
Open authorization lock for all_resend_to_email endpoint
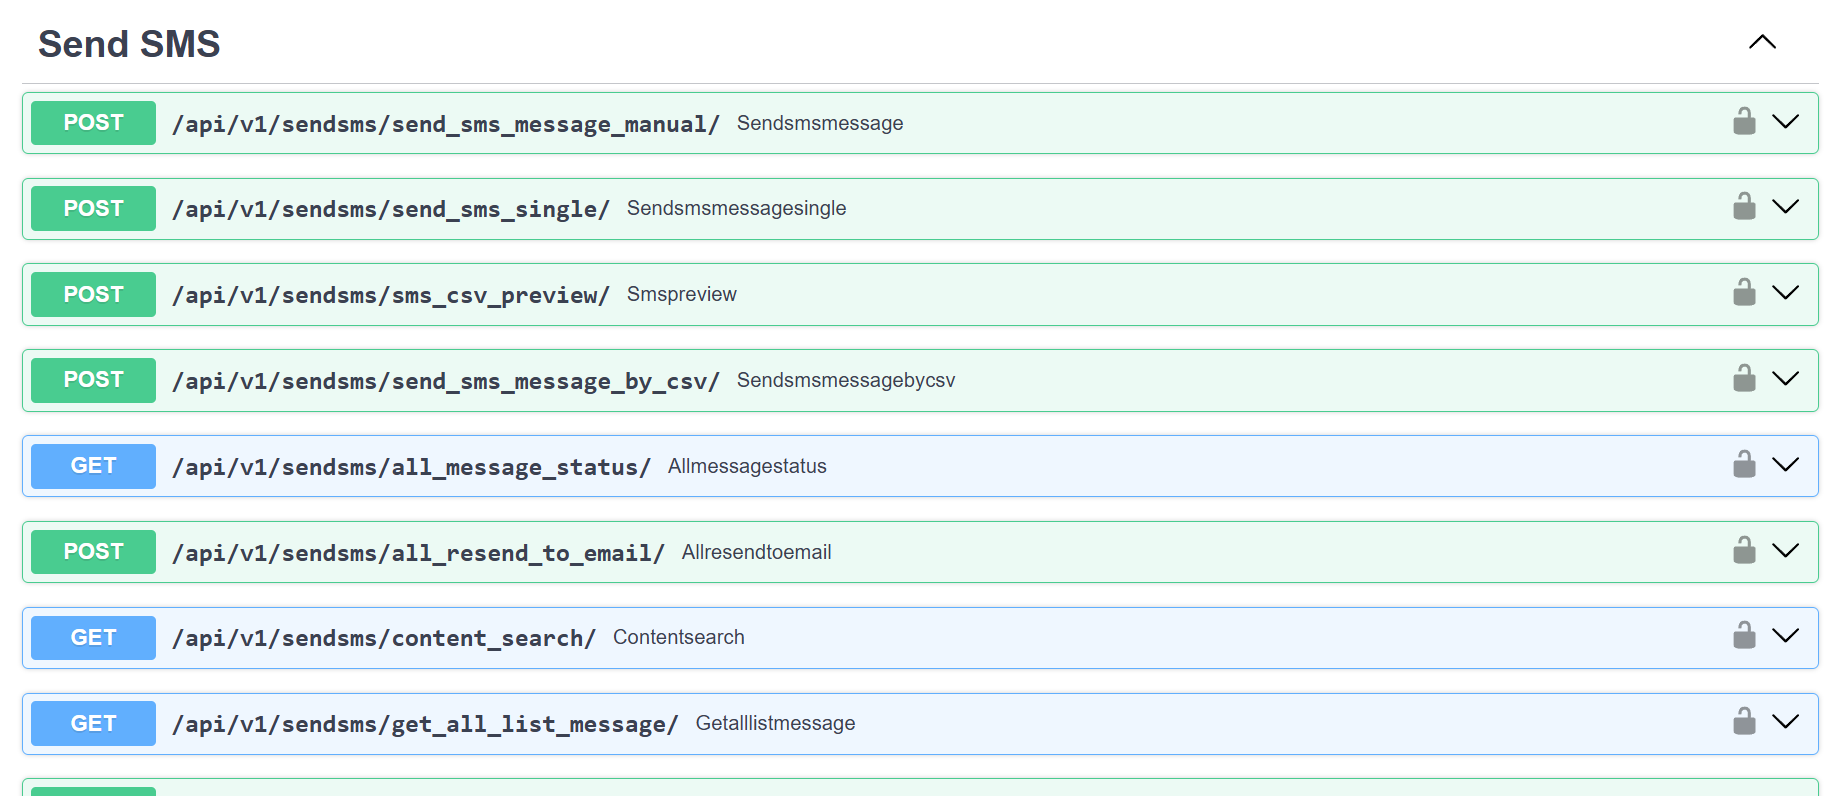[x=1744, y=551]
